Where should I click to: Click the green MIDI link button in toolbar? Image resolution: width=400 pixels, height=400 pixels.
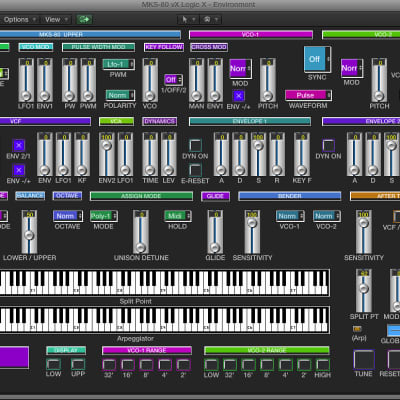84,19
